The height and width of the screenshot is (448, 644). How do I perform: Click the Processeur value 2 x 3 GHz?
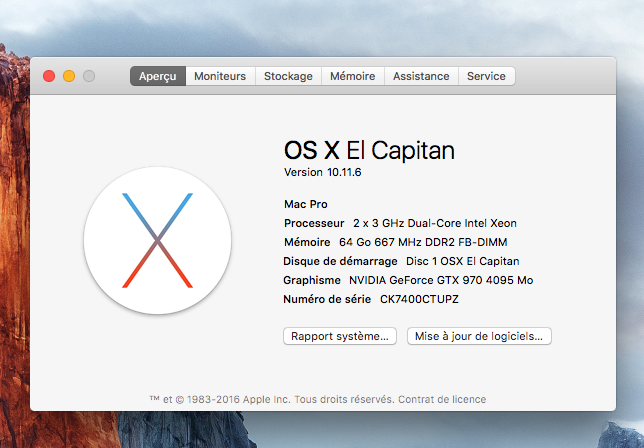coord(435,223)
